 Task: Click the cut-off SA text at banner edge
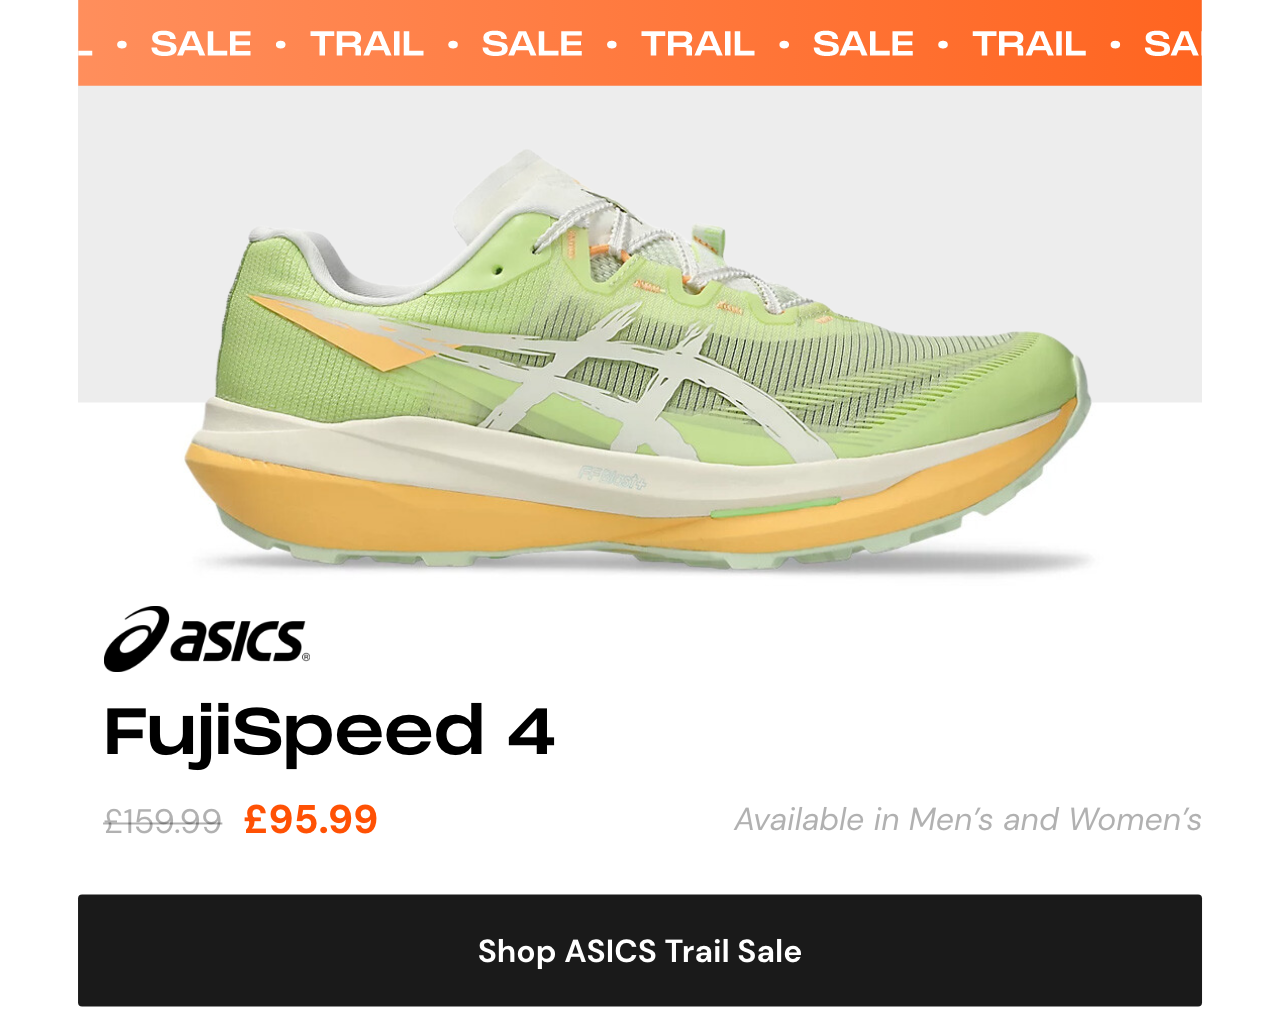coord(1172,44)
